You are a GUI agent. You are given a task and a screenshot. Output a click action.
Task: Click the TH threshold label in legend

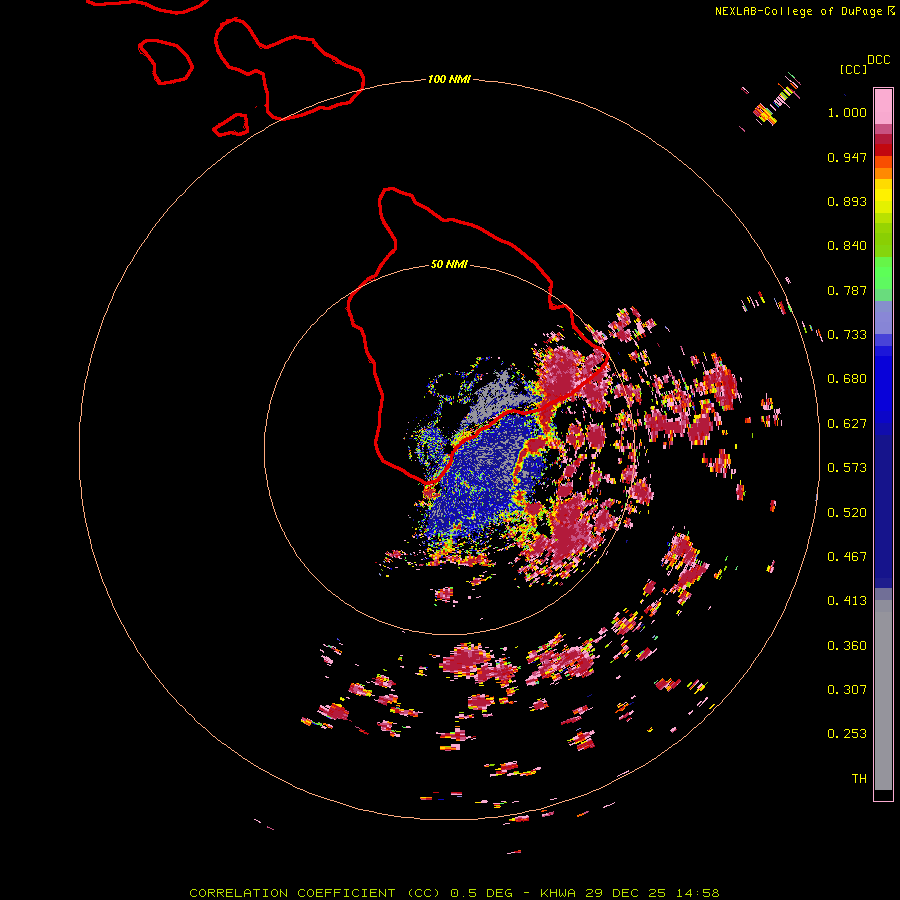click(x=859, y=779)
